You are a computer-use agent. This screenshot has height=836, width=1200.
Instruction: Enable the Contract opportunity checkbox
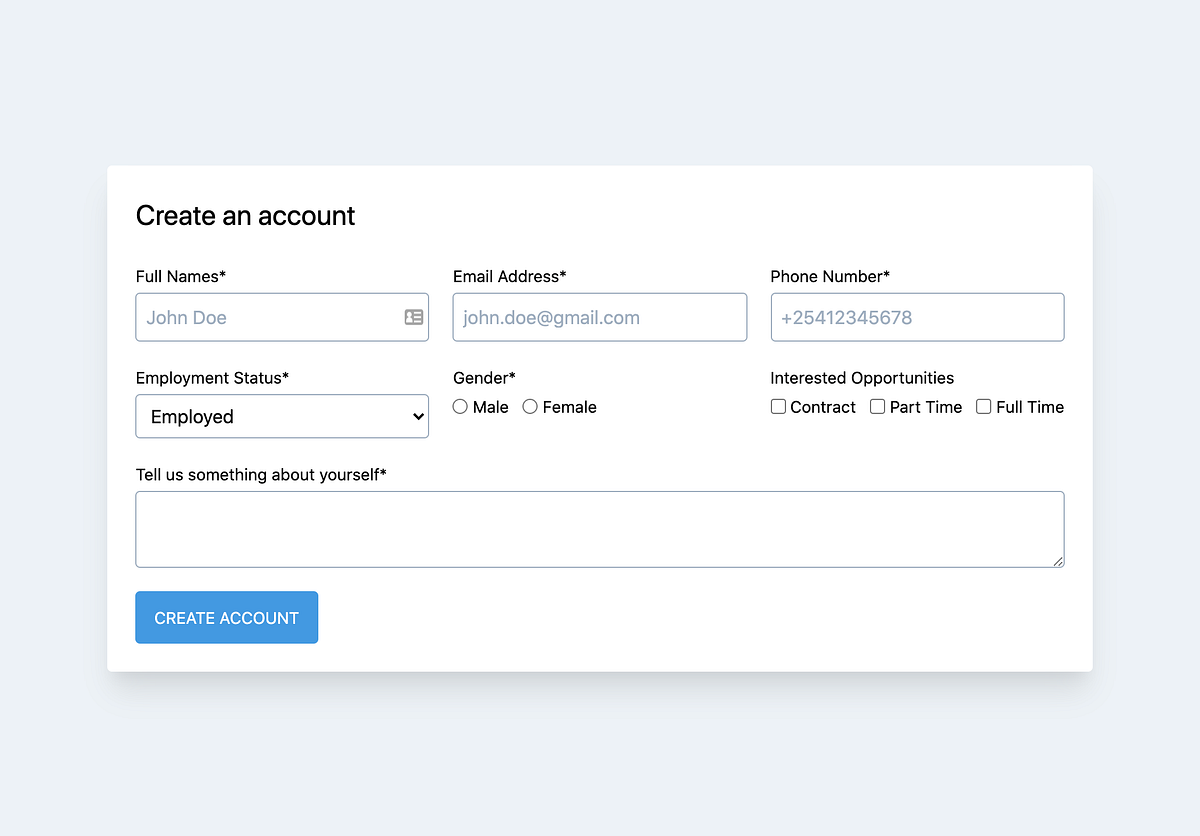[778, 406]
